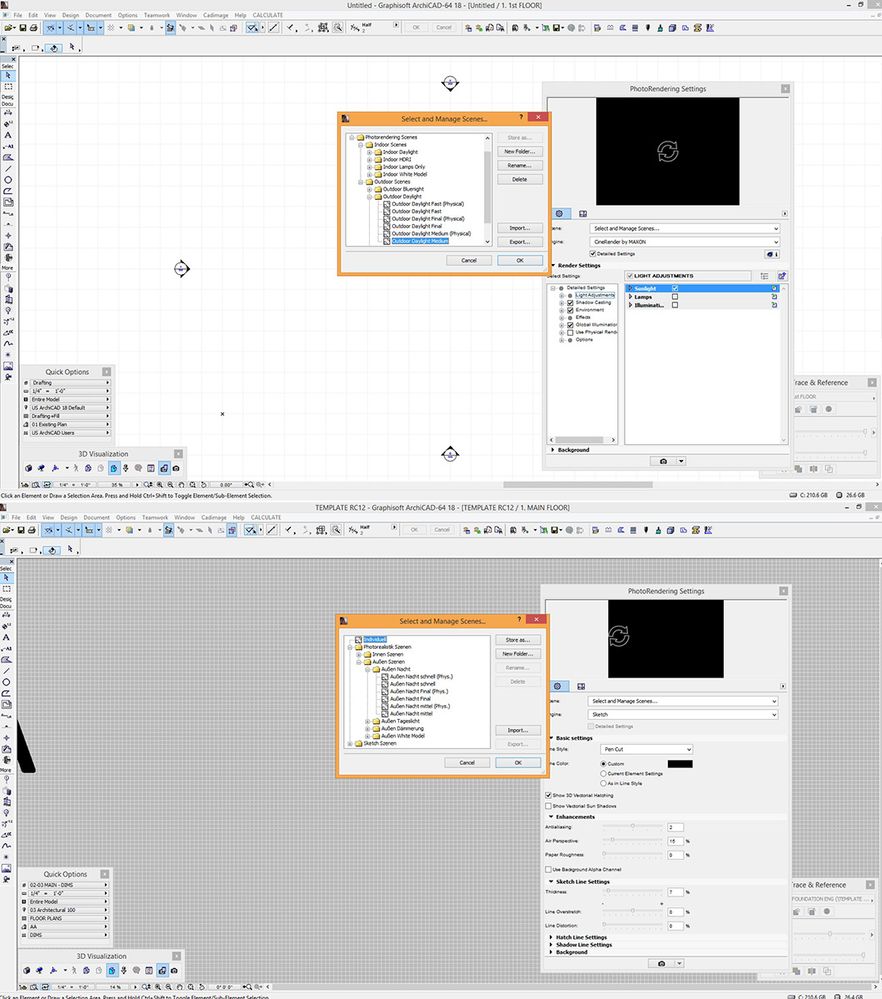Click Delete button in upper Scenes dialog

click(519, 180)
